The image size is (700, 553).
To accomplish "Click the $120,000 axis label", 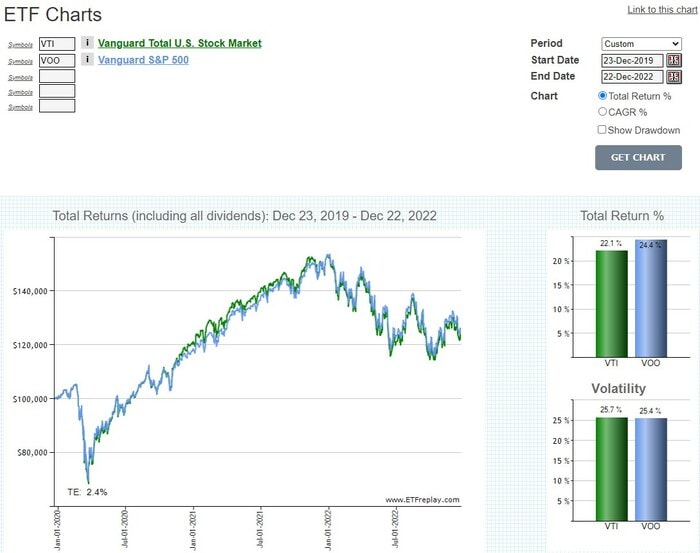I will click(30, 345).
